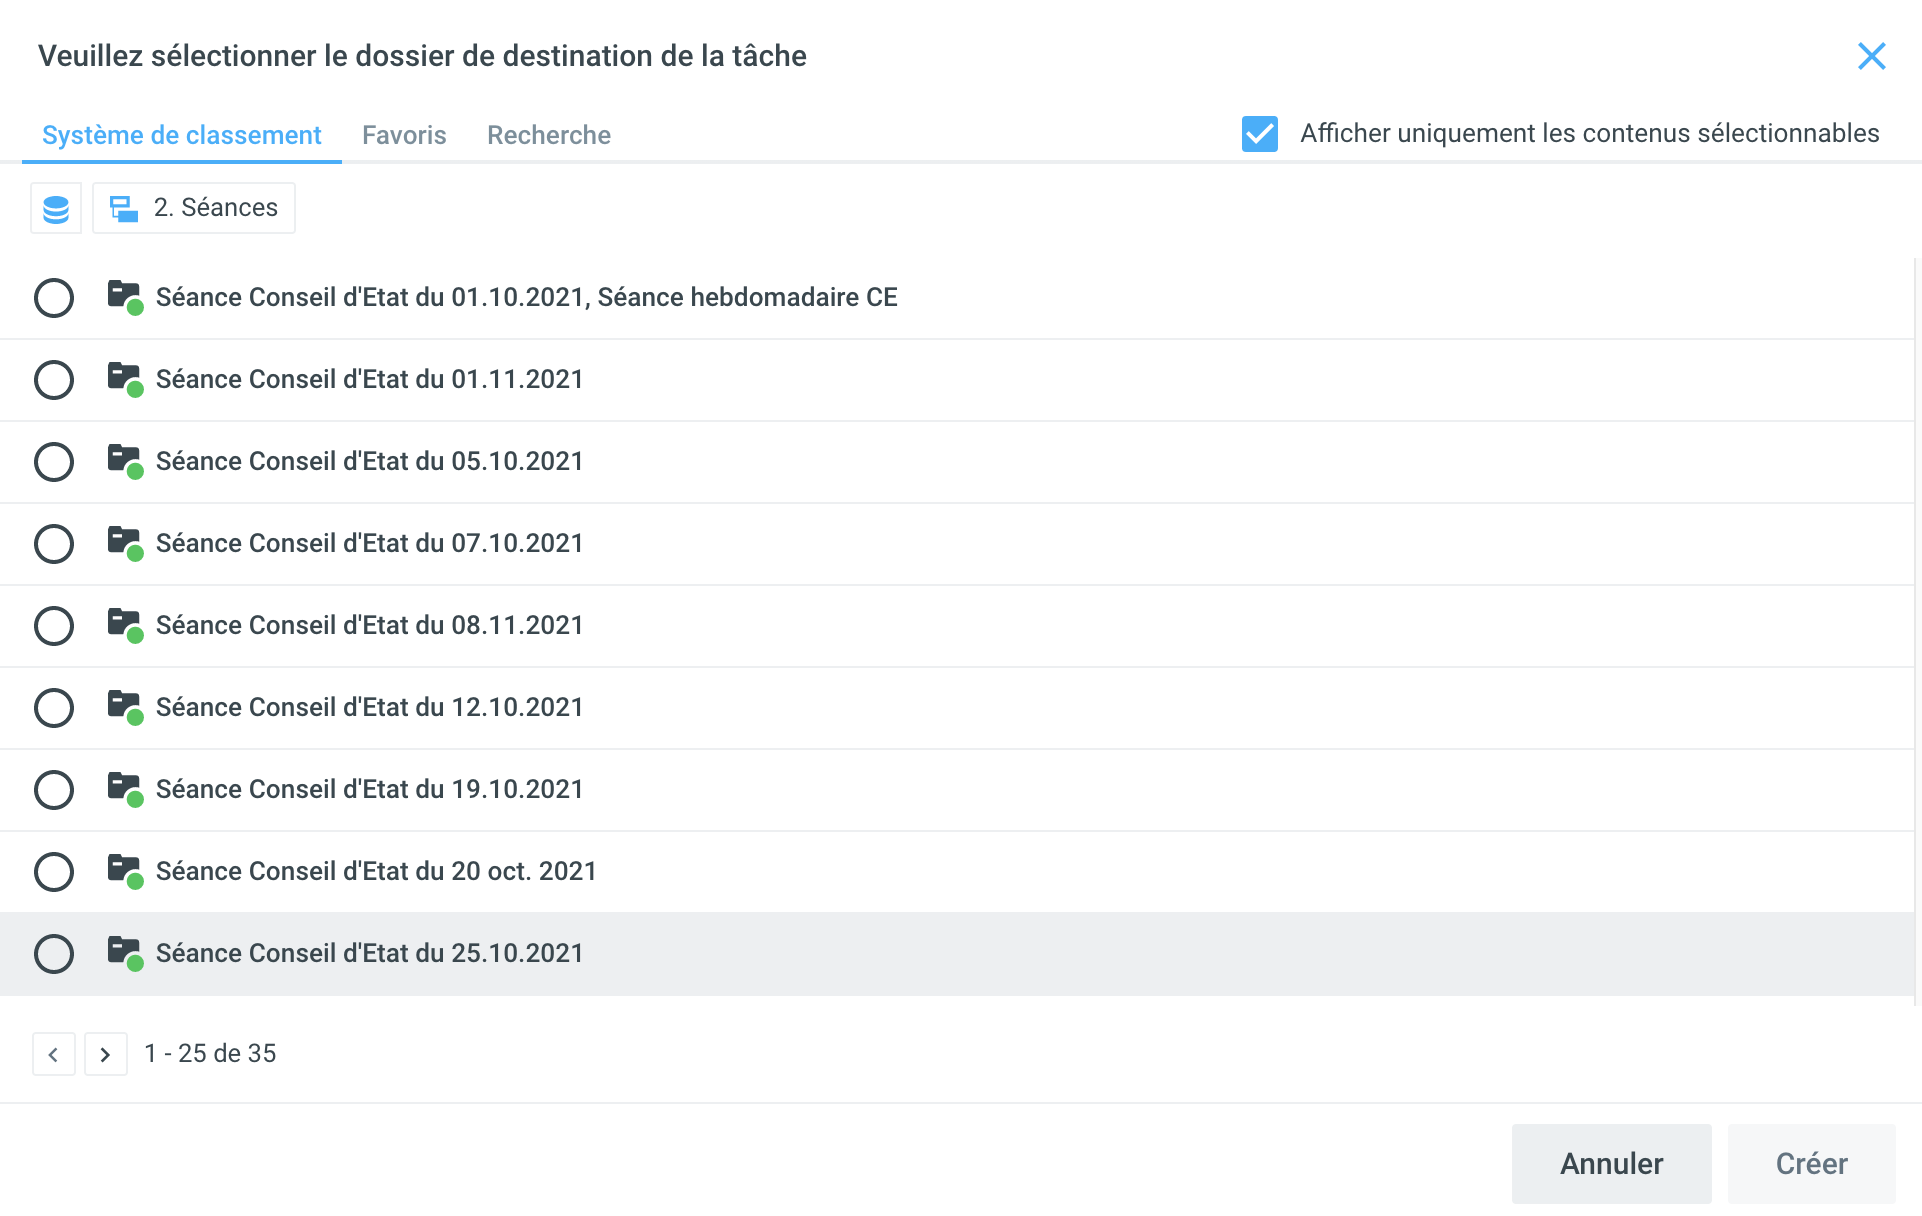
Task: Go to the previous page of results
Action: pos(54,1054)
